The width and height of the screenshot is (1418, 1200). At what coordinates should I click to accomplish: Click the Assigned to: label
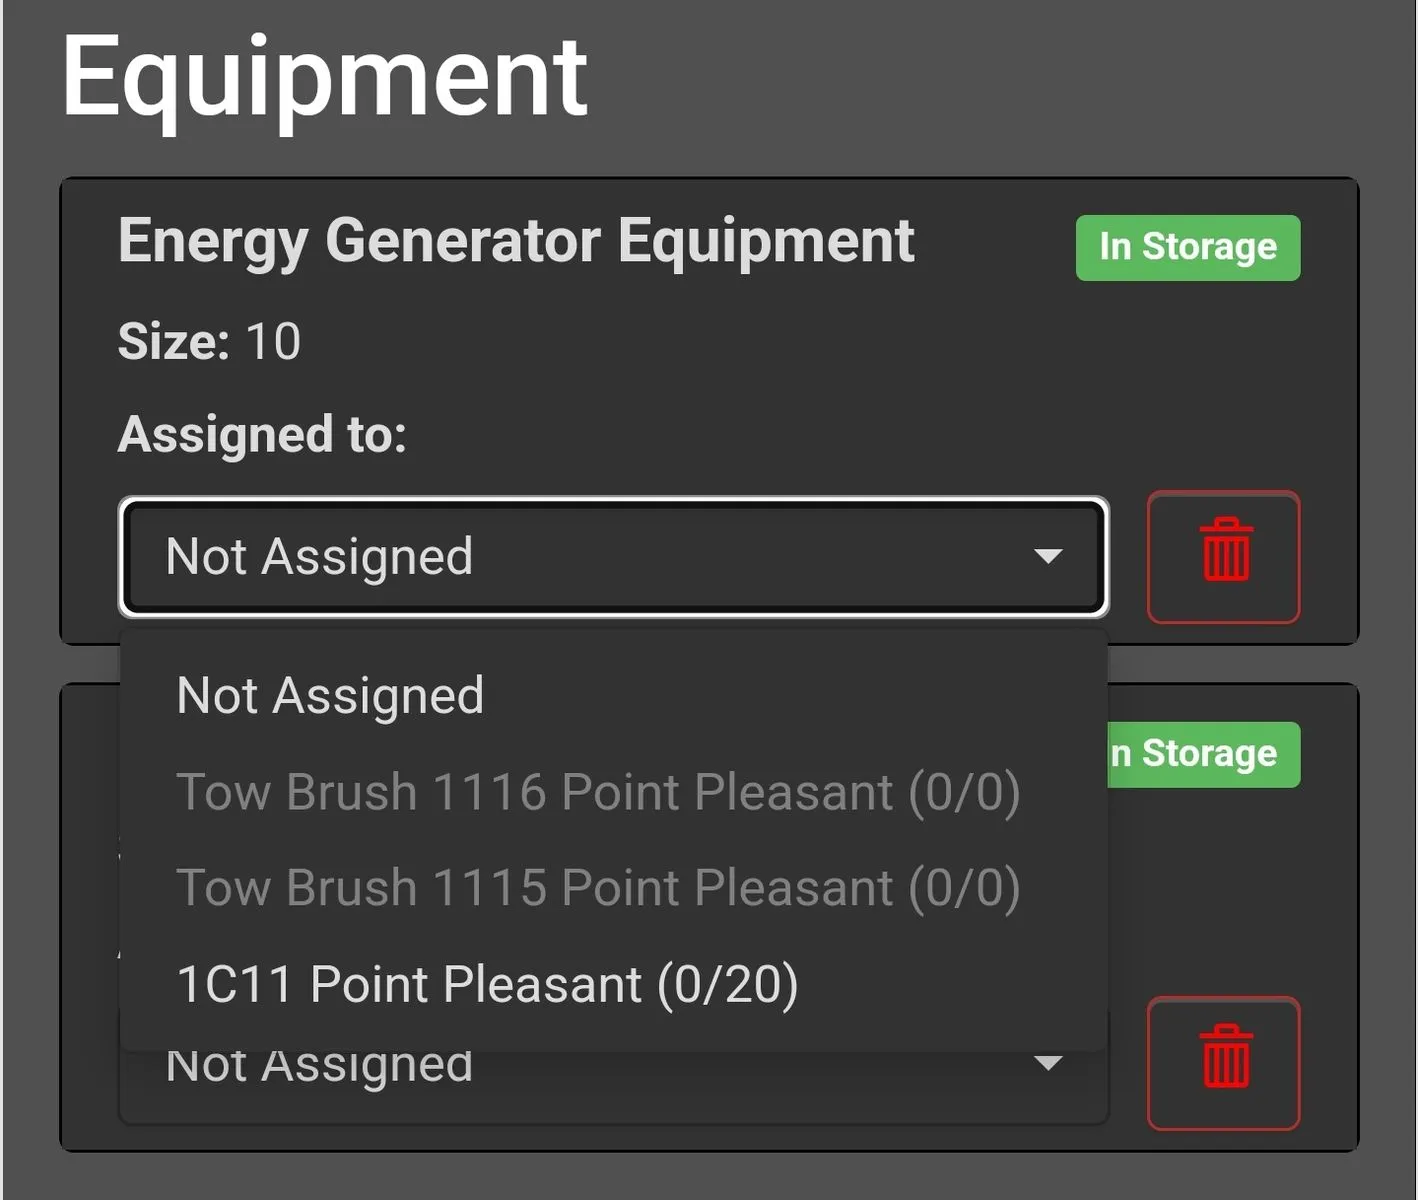coord(262,435)
